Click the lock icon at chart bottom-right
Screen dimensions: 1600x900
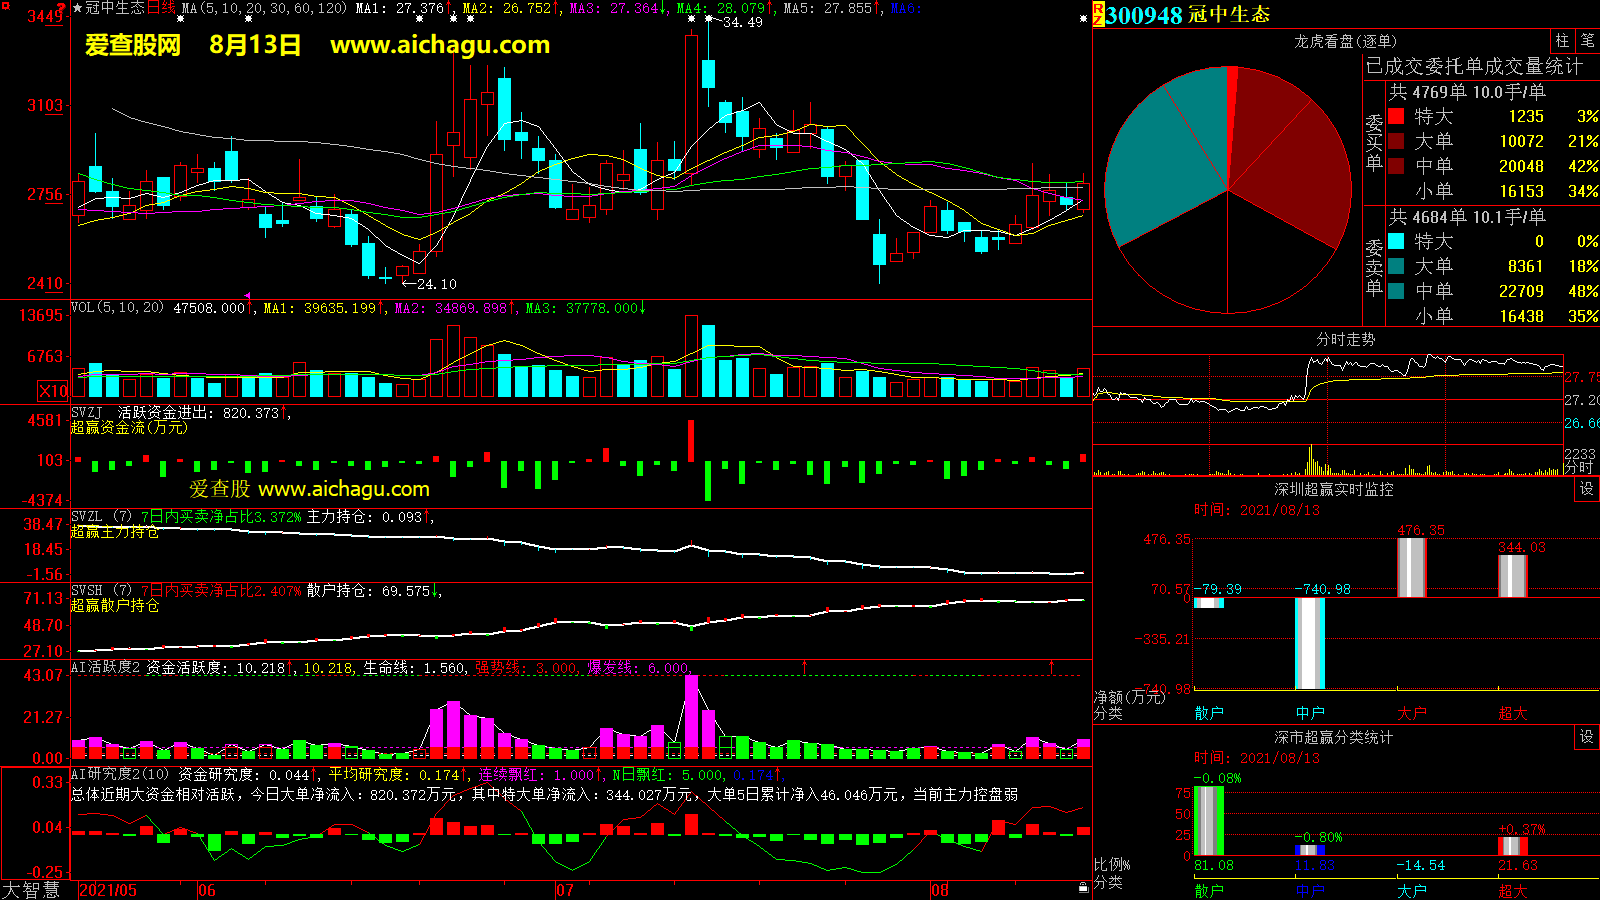1083,888
